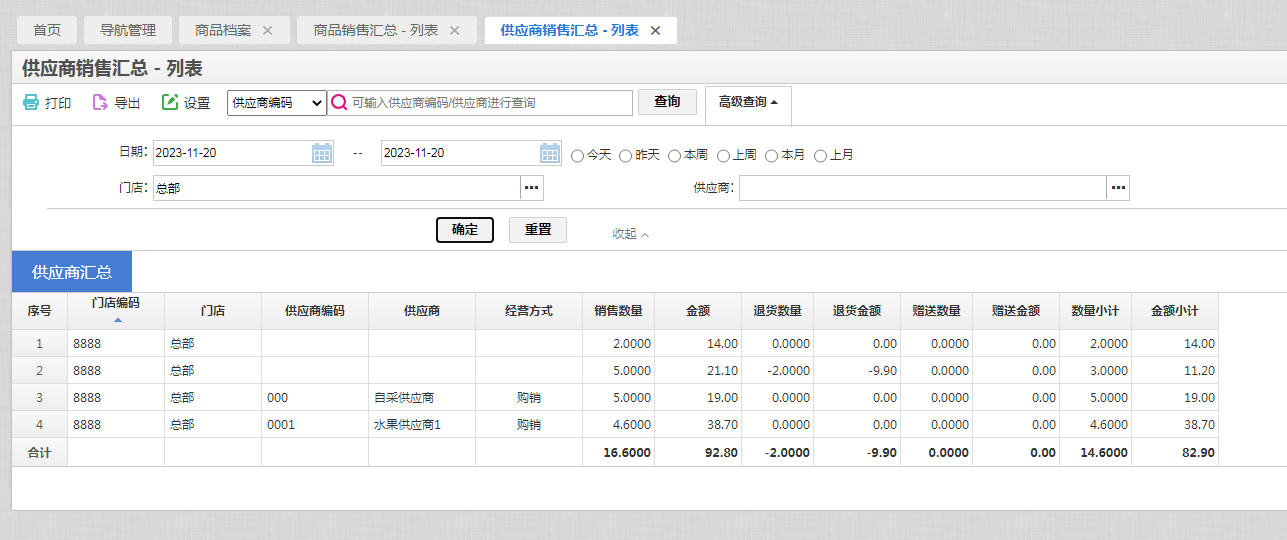Image resolution: width=1287 pixels, height=540 pixels.
Task: Click the 购销 cell in row 4
Action: pyautogui.click(x=529, y=425)
